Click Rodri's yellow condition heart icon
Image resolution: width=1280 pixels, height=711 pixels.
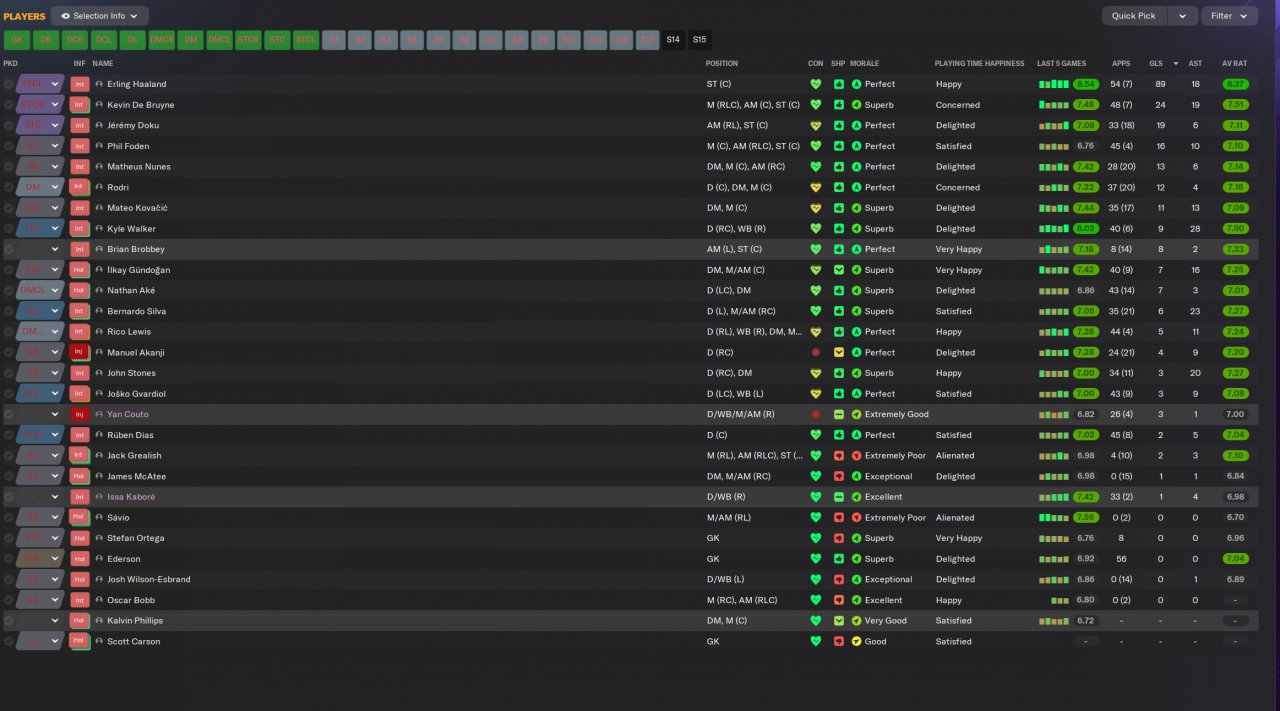815,187
